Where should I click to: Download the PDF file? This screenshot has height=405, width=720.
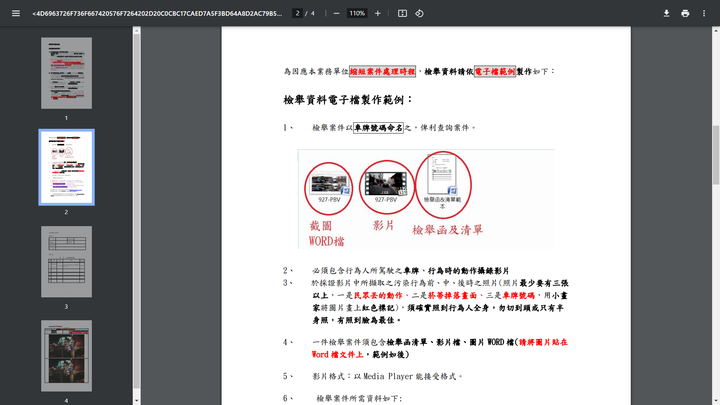666,13
